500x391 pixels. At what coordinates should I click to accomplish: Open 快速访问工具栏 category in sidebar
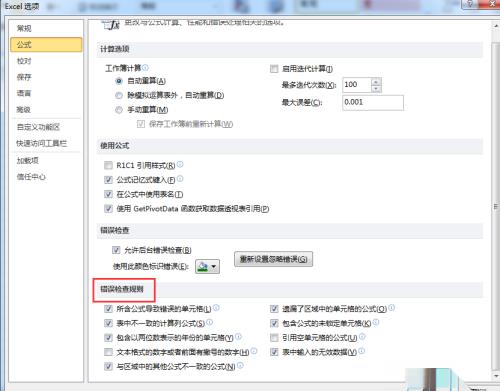46,143
